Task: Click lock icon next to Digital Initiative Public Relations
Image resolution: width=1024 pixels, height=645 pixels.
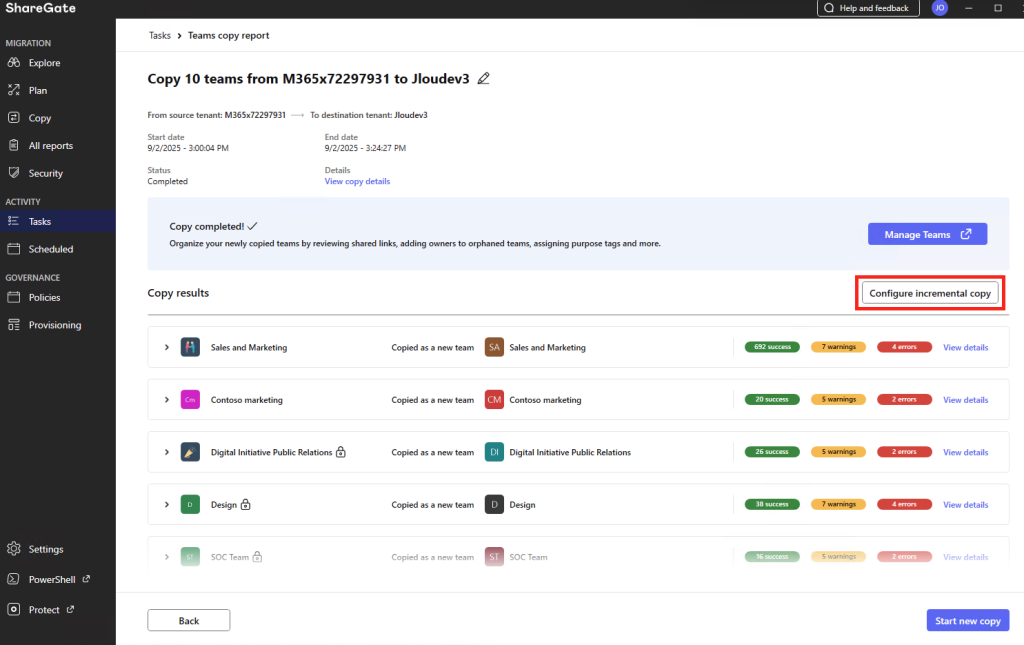Action: pyautogui.click(x=341, y=452)
